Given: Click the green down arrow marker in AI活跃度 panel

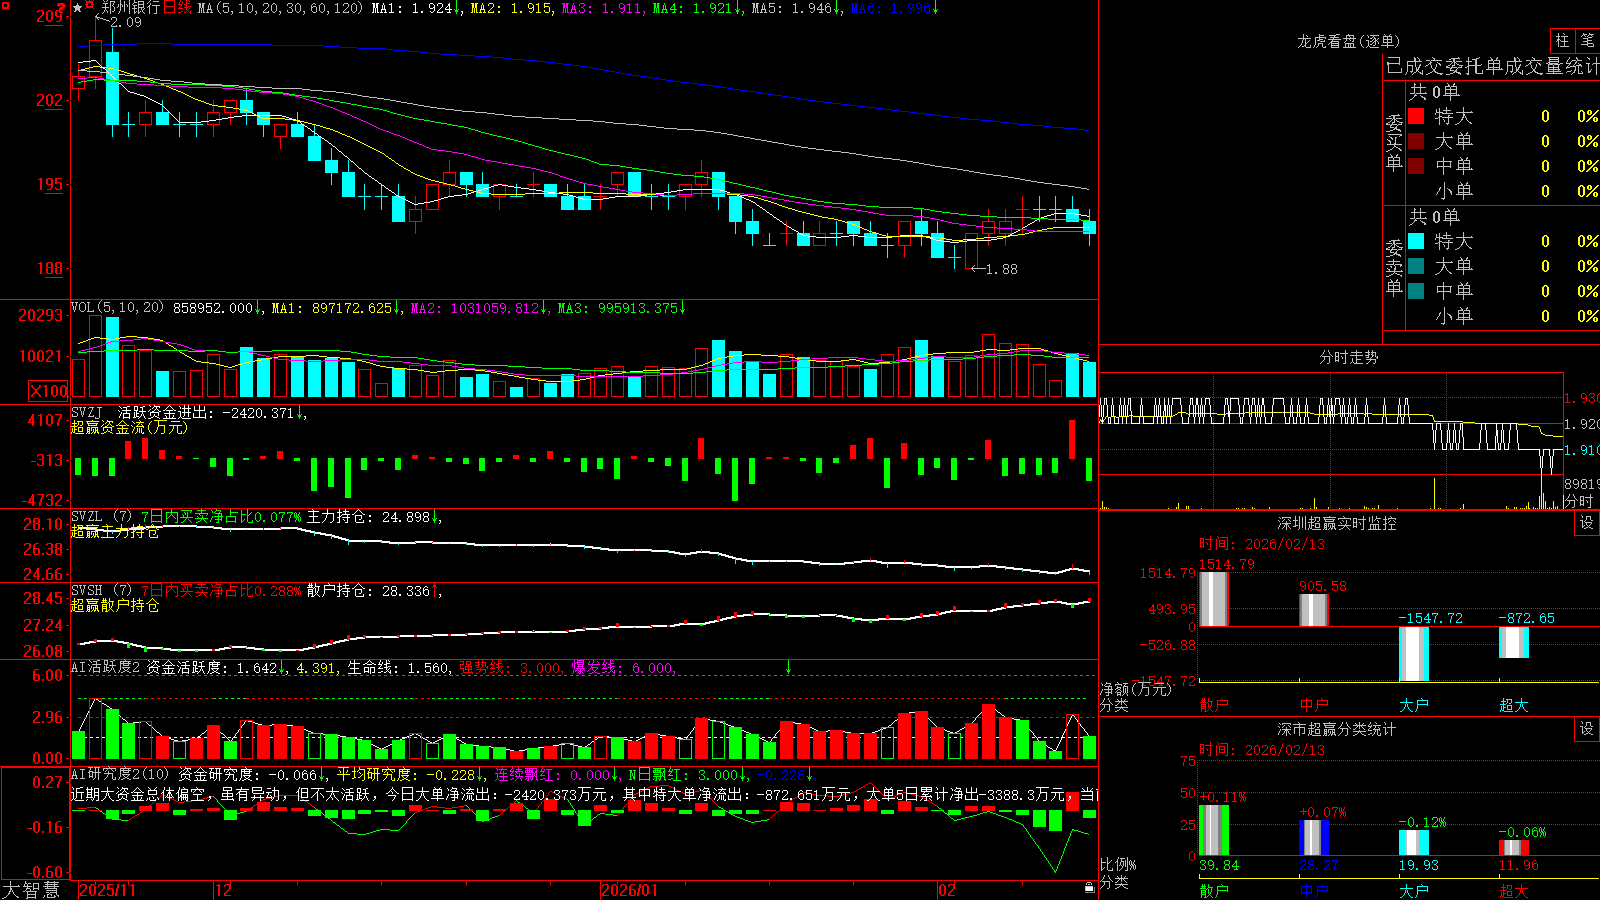Looking at the screenshot, I should click(x=788, y=667).
